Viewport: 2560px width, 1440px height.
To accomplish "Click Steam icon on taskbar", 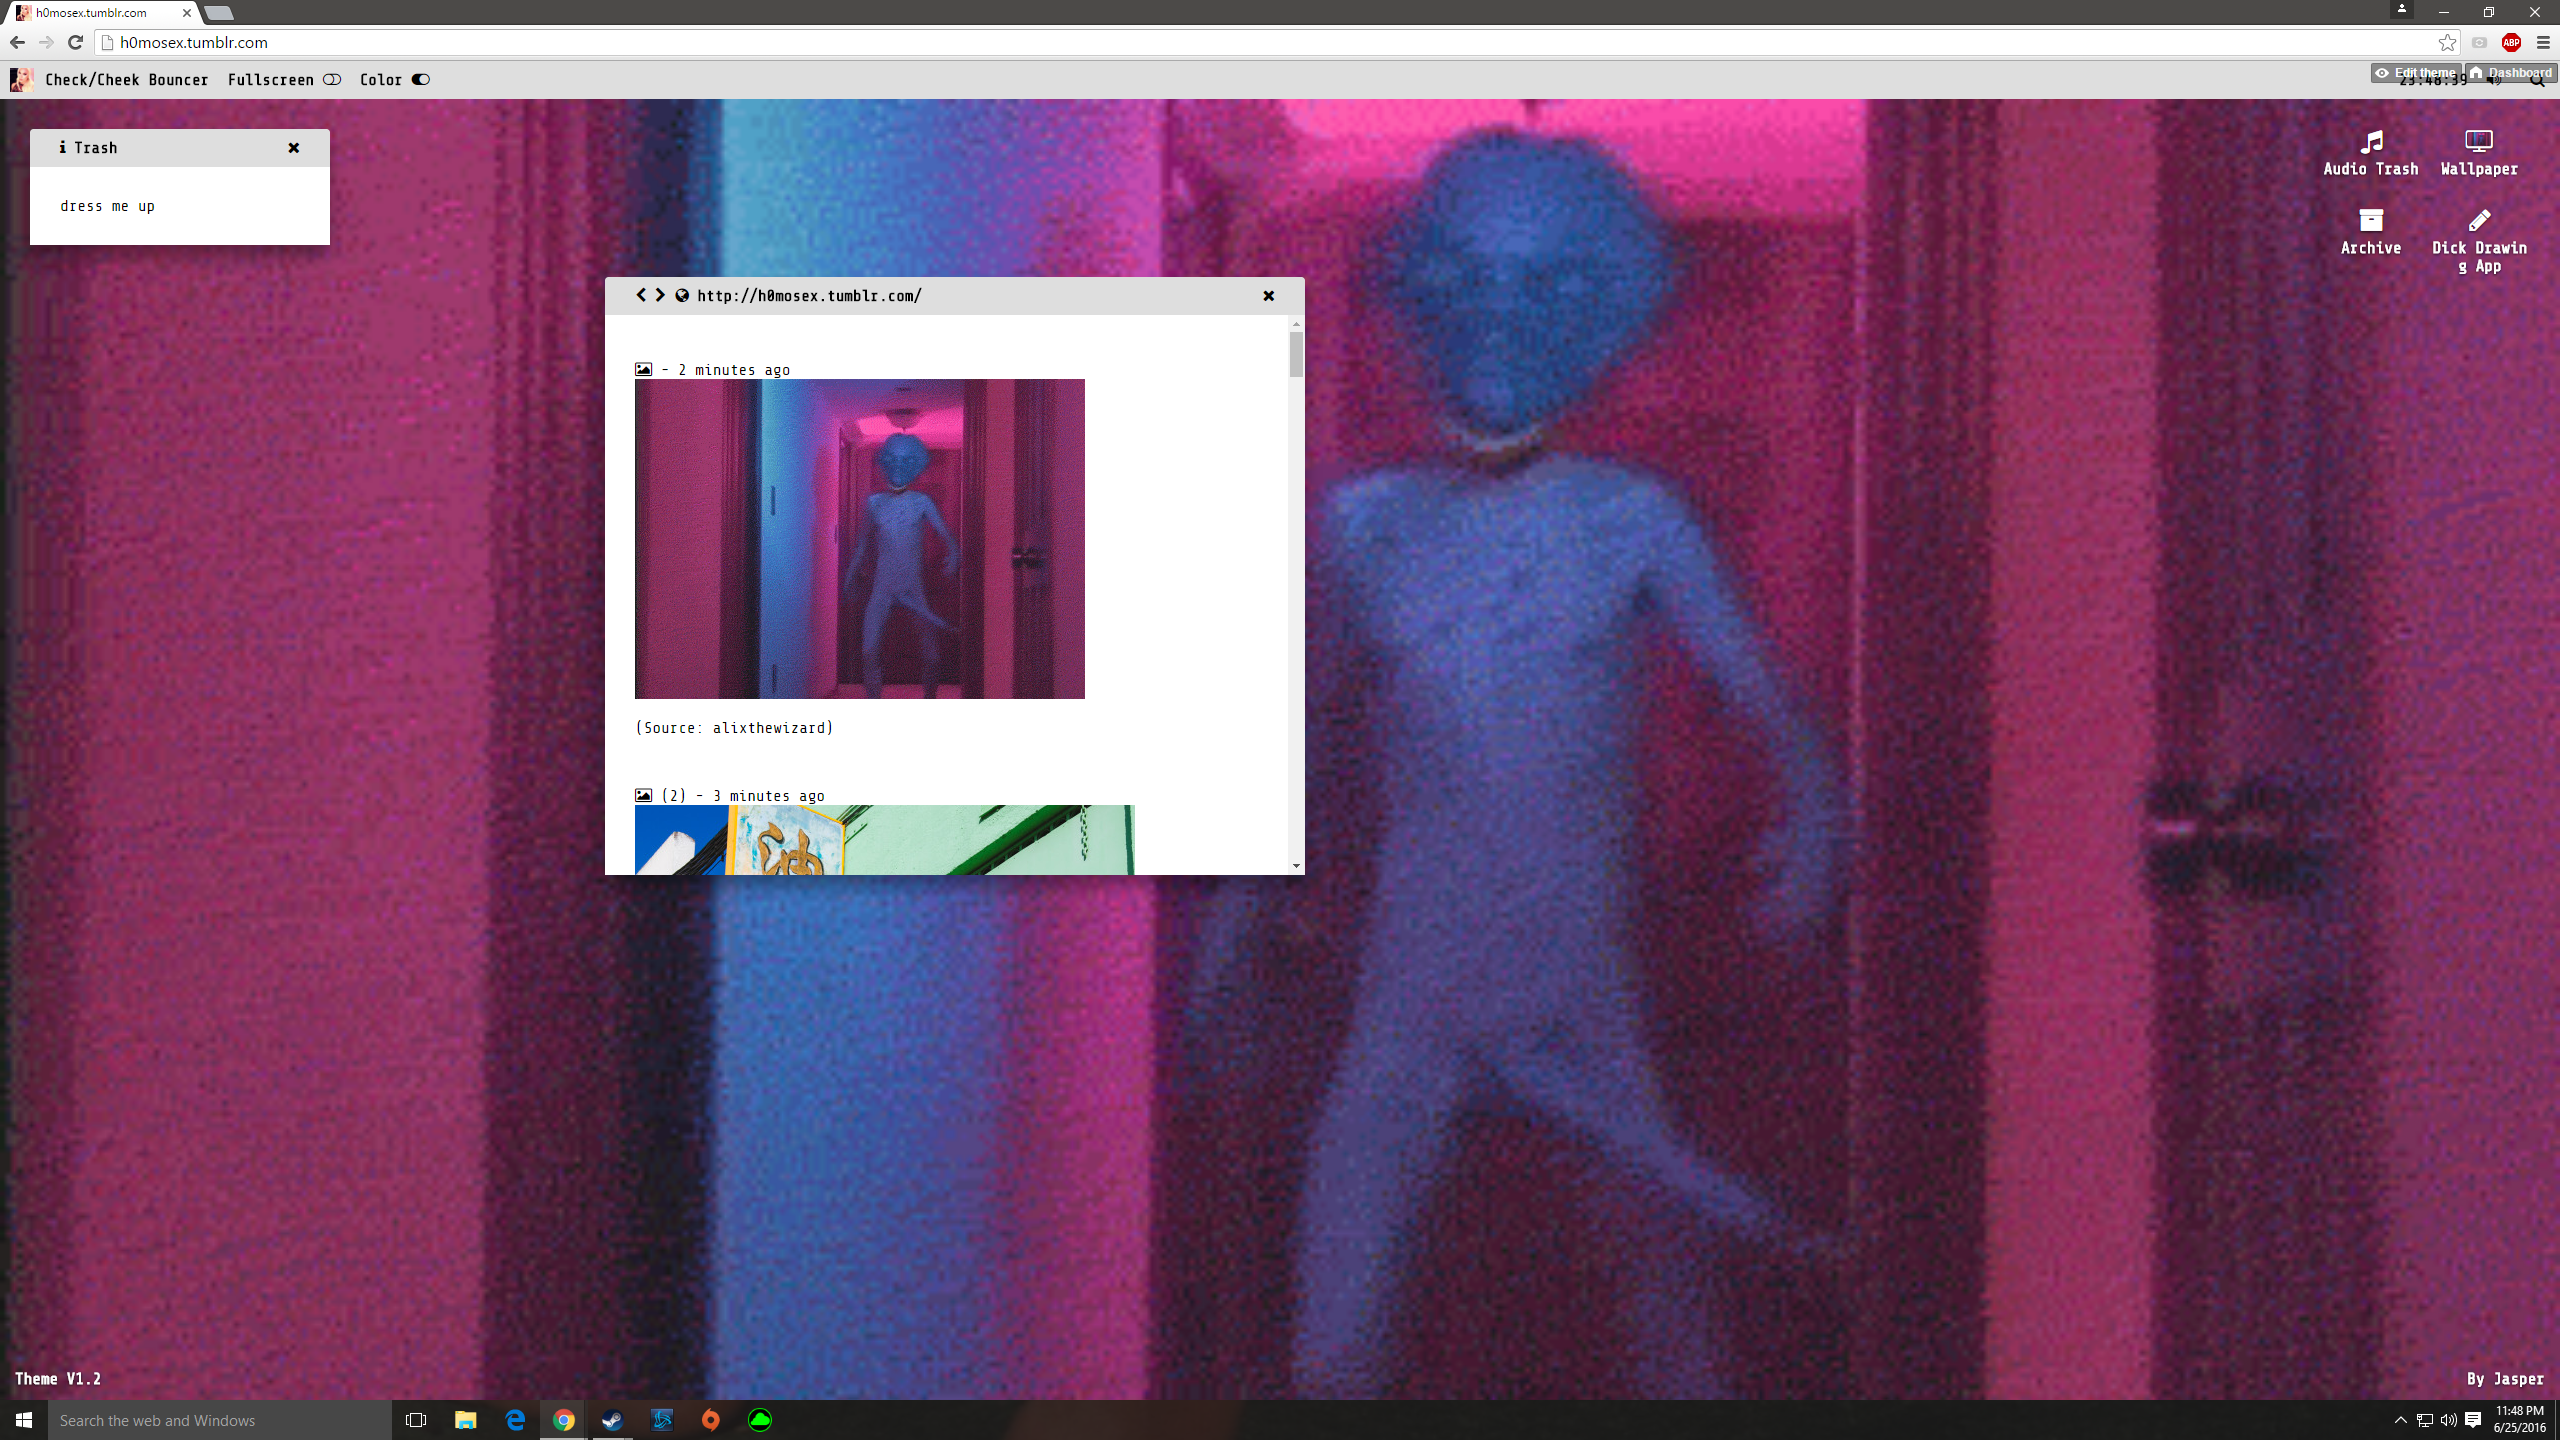I will pyautogui.click(x=612, y=1420).
